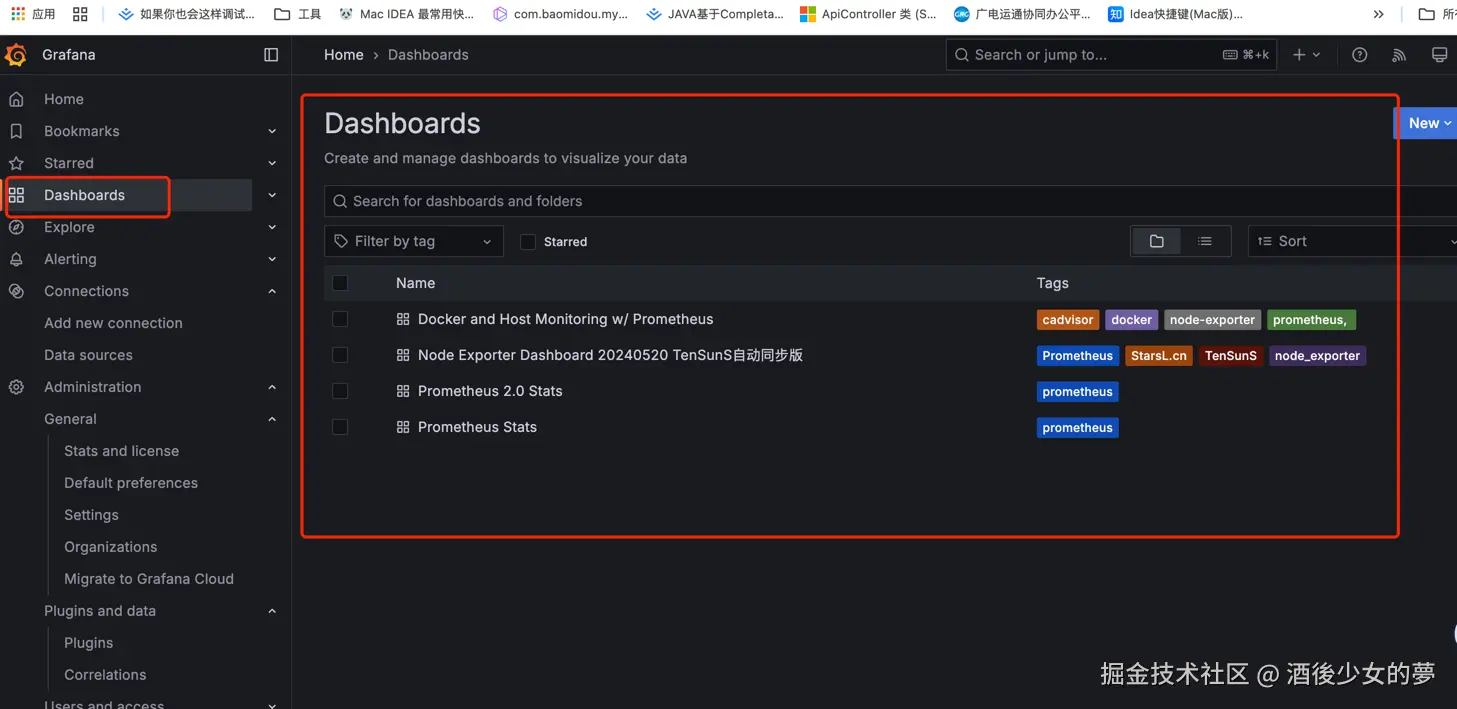Collapse the Connections section chevron
The image size is (1457, 709).
point(272,291)
